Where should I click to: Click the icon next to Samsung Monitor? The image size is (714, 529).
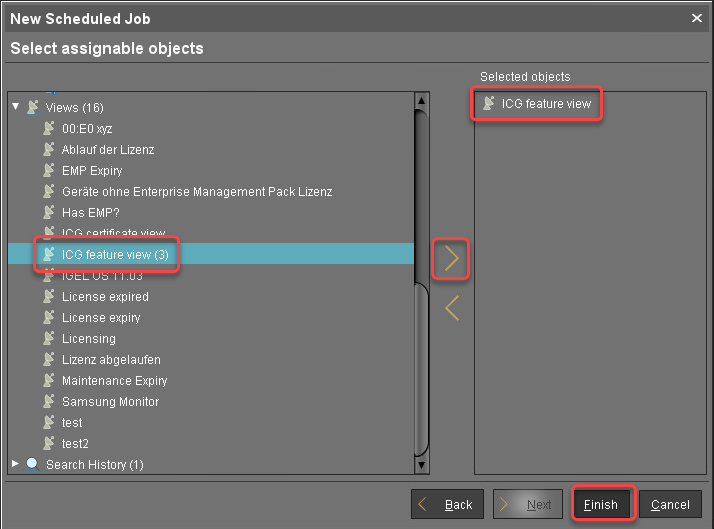tap(49, 401)
